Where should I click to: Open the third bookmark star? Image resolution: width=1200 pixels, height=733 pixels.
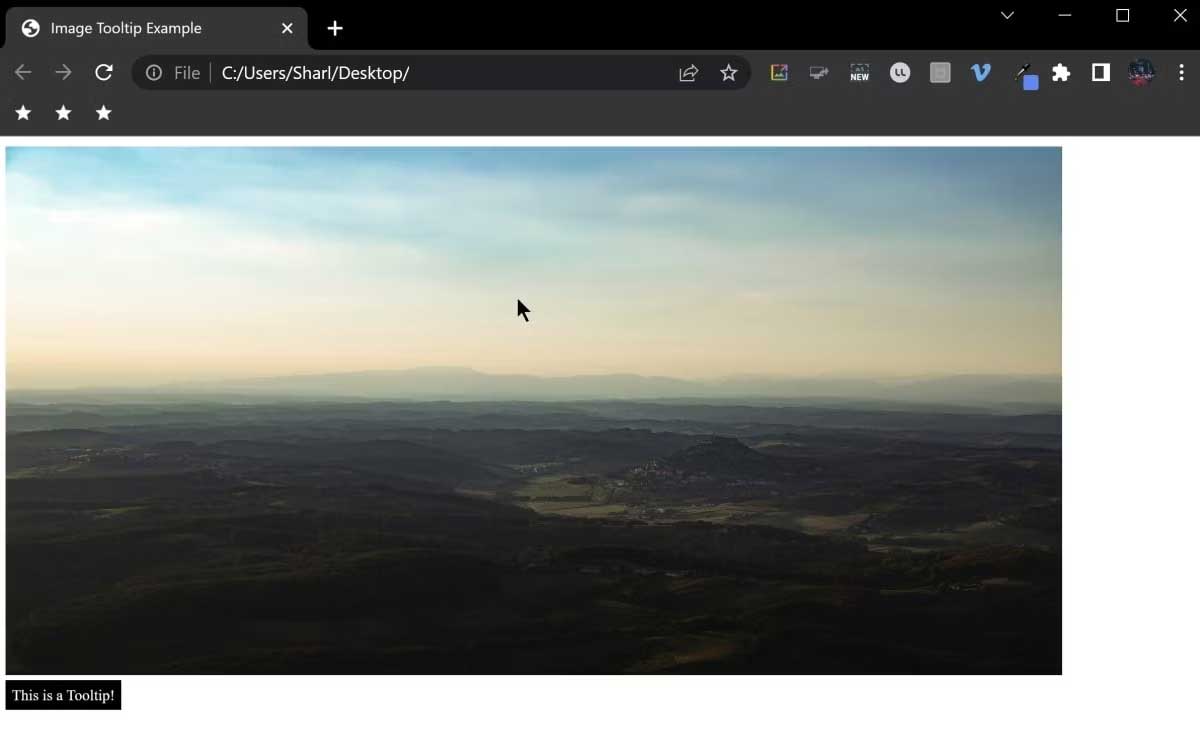103,113
